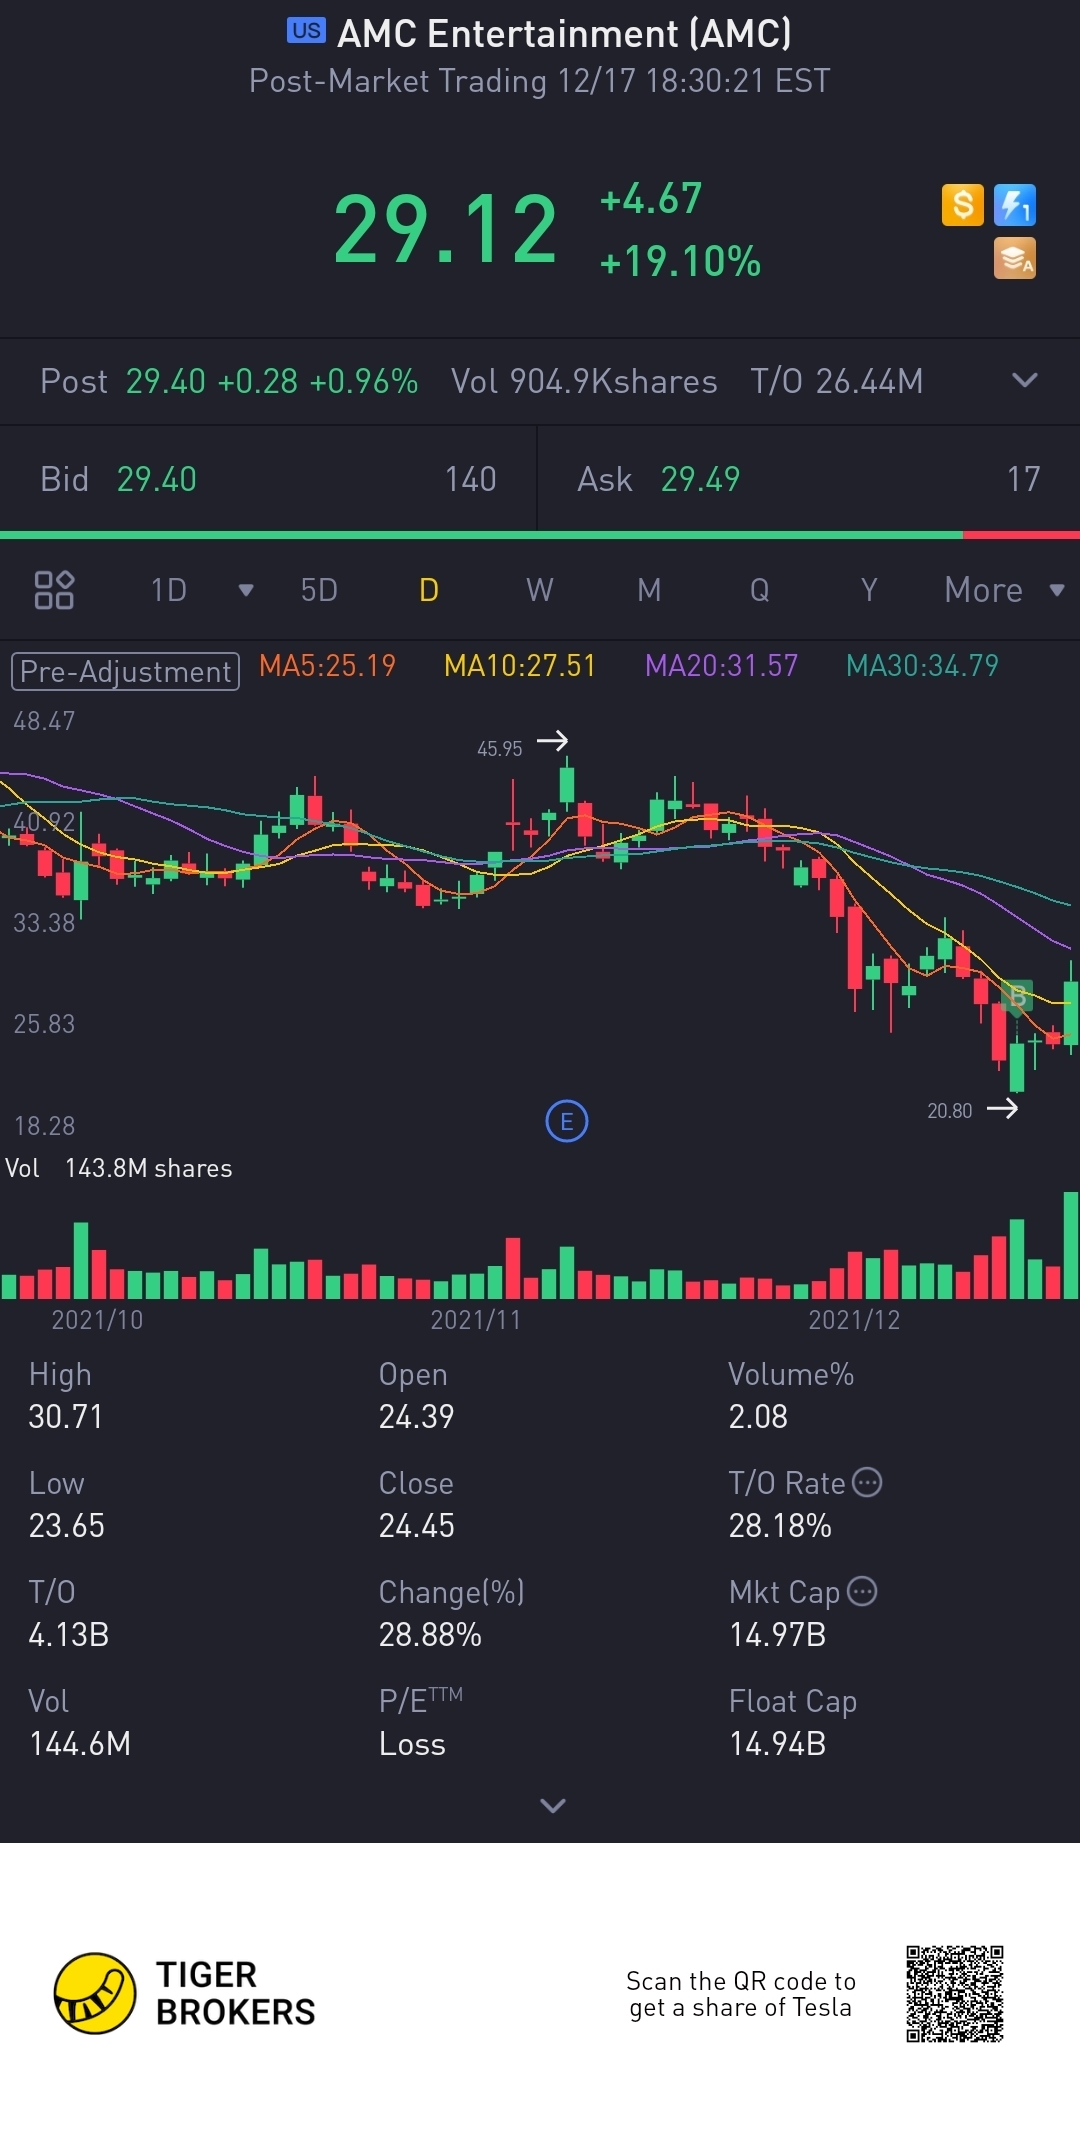Open the 1D timeframe dropdown arrow
Viewport: 1080px width, 2145px height.
[246, 590]
